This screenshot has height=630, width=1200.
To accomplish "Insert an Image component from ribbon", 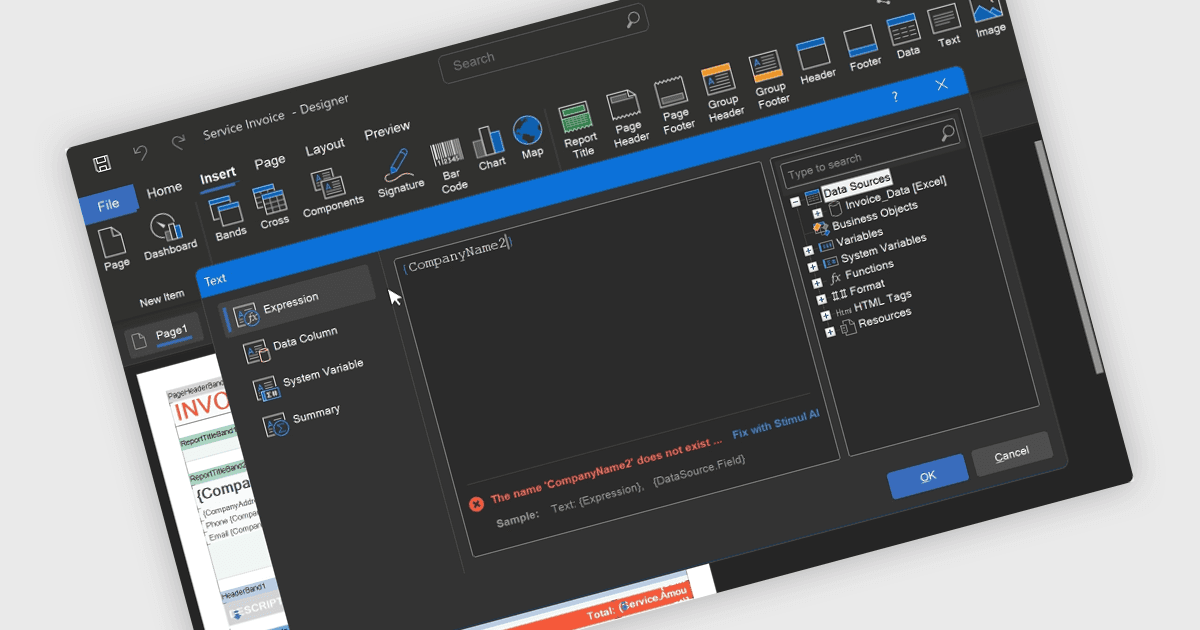I will coord(988,15).
